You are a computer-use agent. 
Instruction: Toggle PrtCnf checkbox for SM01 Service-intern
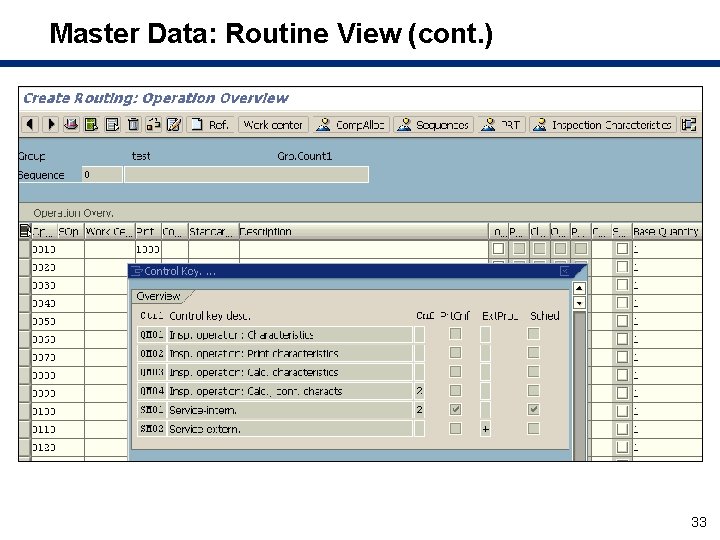pyautogui.click(x=455, y=409)
